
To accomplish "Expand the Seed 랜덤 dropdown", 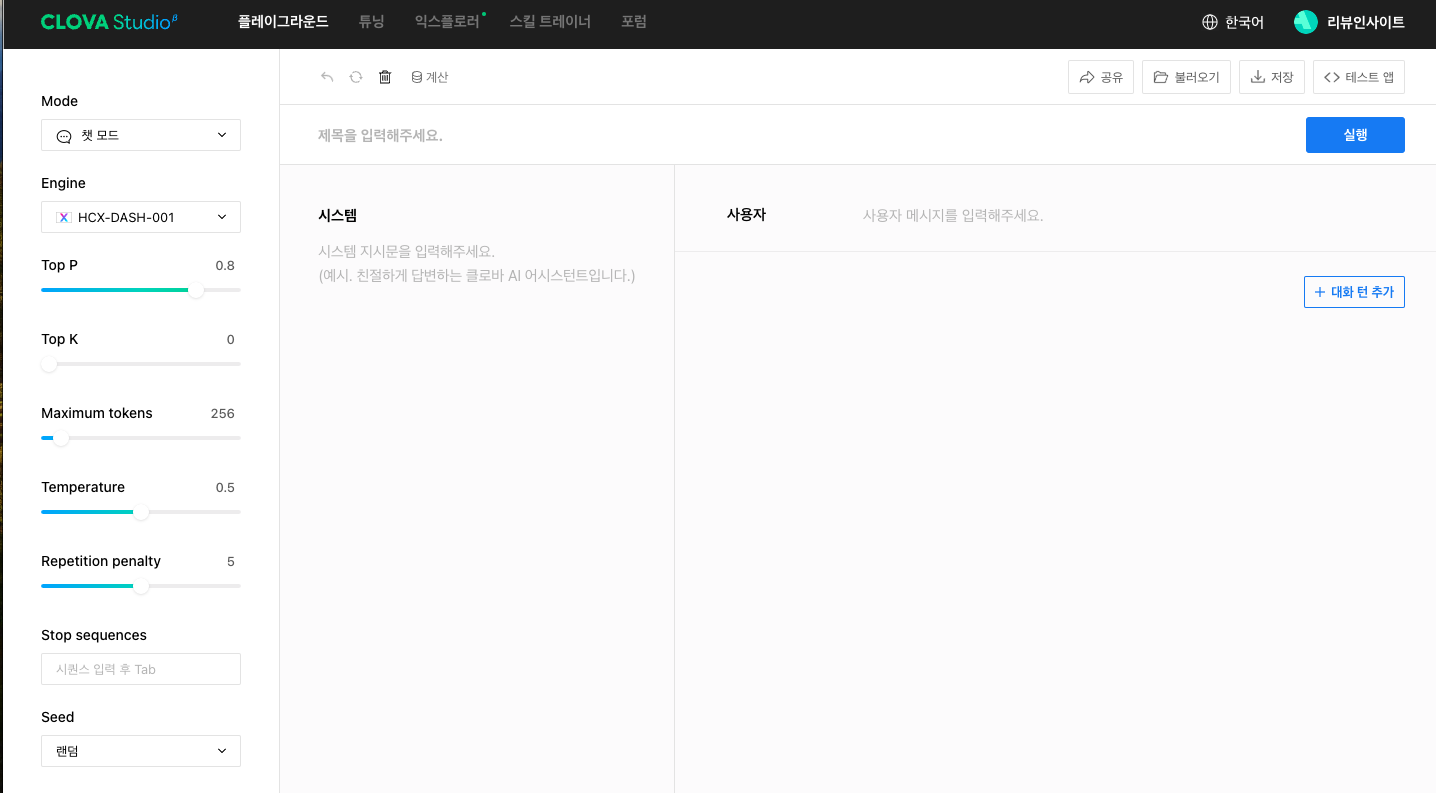I will [x=141, y=751].
